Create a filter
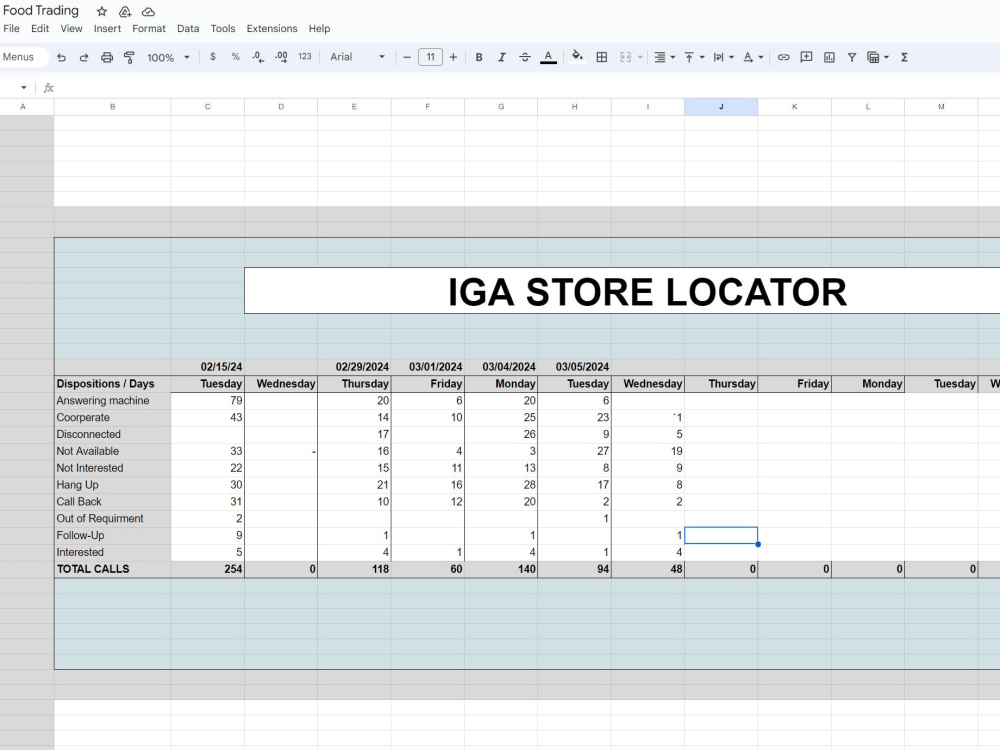This screenshot has width=1000, height=750. tap(851, 57)
